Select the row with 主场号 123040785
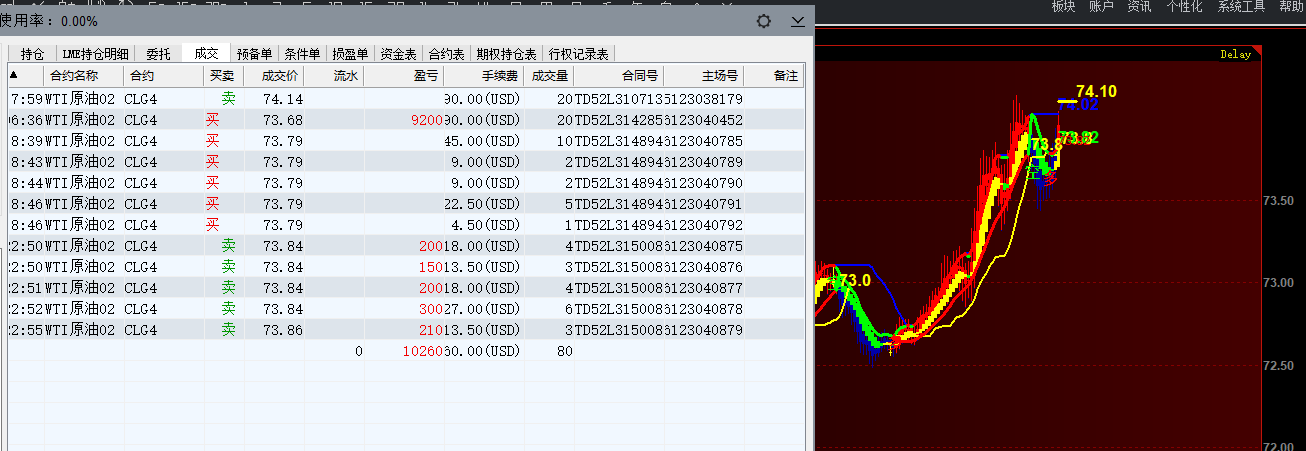The image size is (1306, 451). [406, 141]
